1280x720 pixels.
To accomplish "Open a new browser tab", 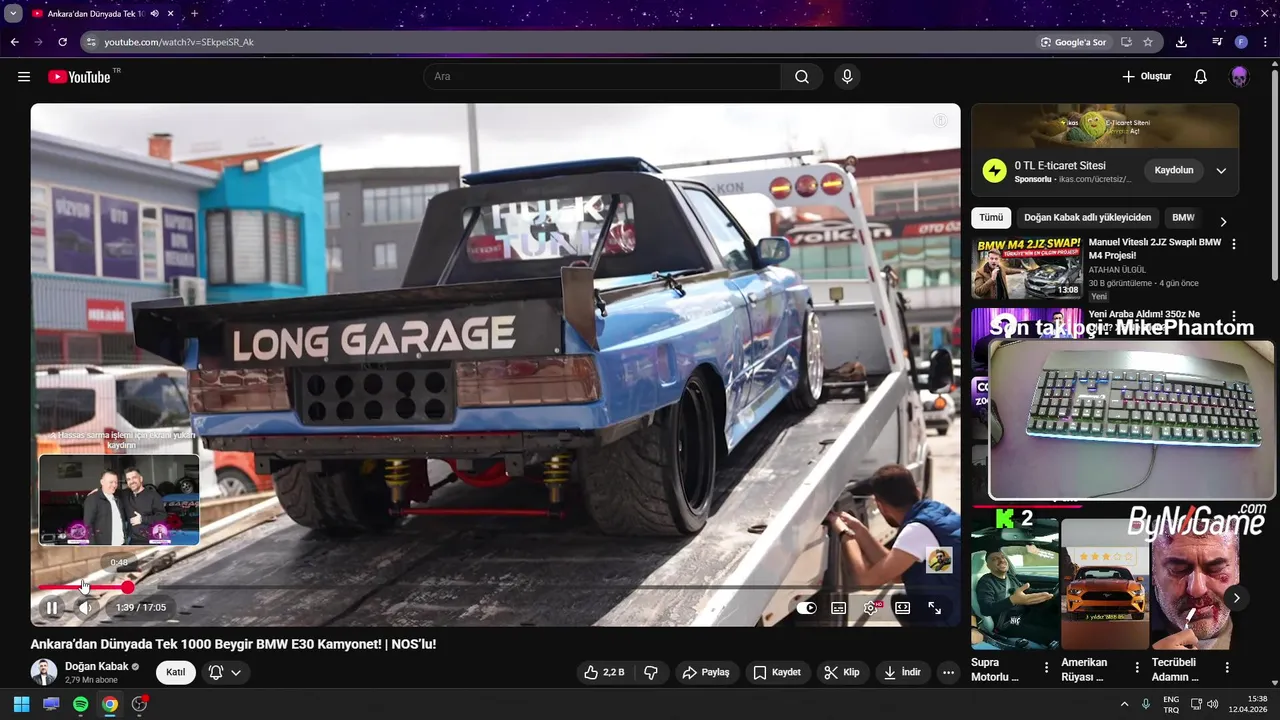I will 194,14.
